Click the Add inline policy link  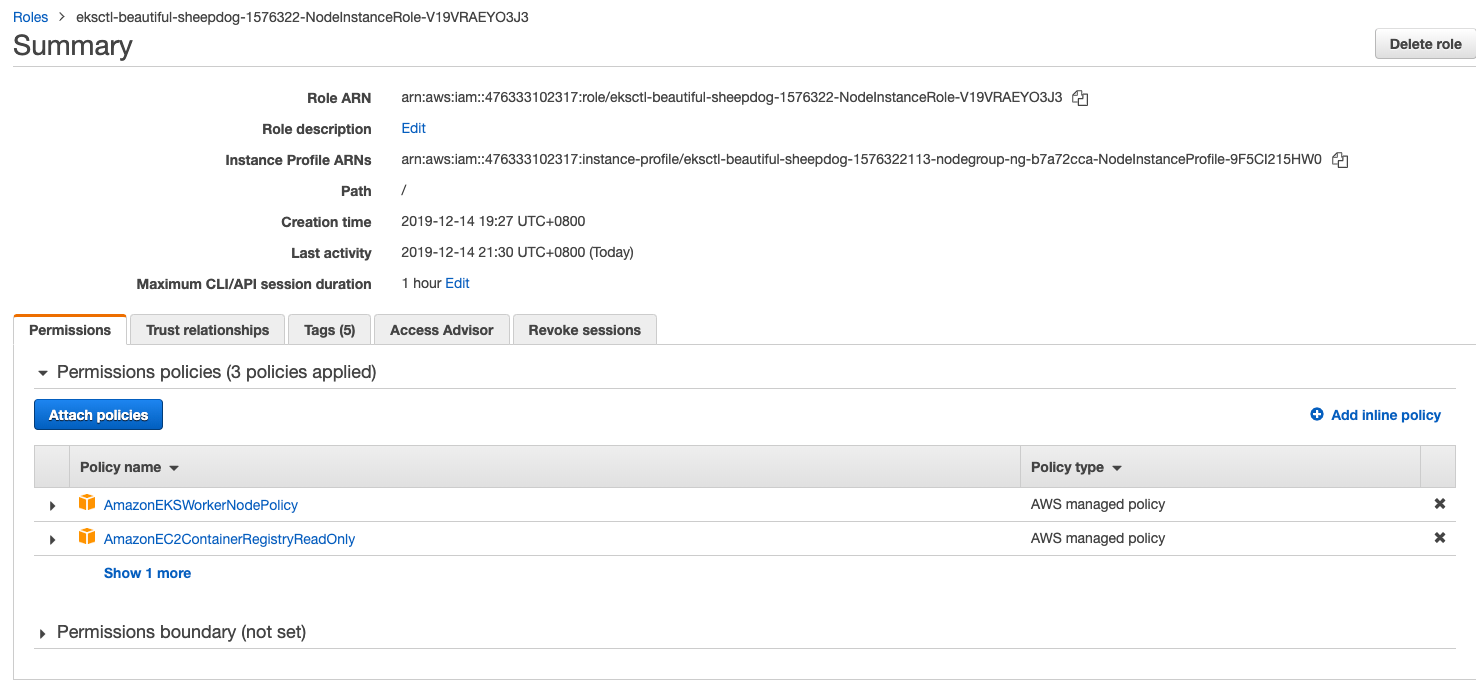(1386, 415)
